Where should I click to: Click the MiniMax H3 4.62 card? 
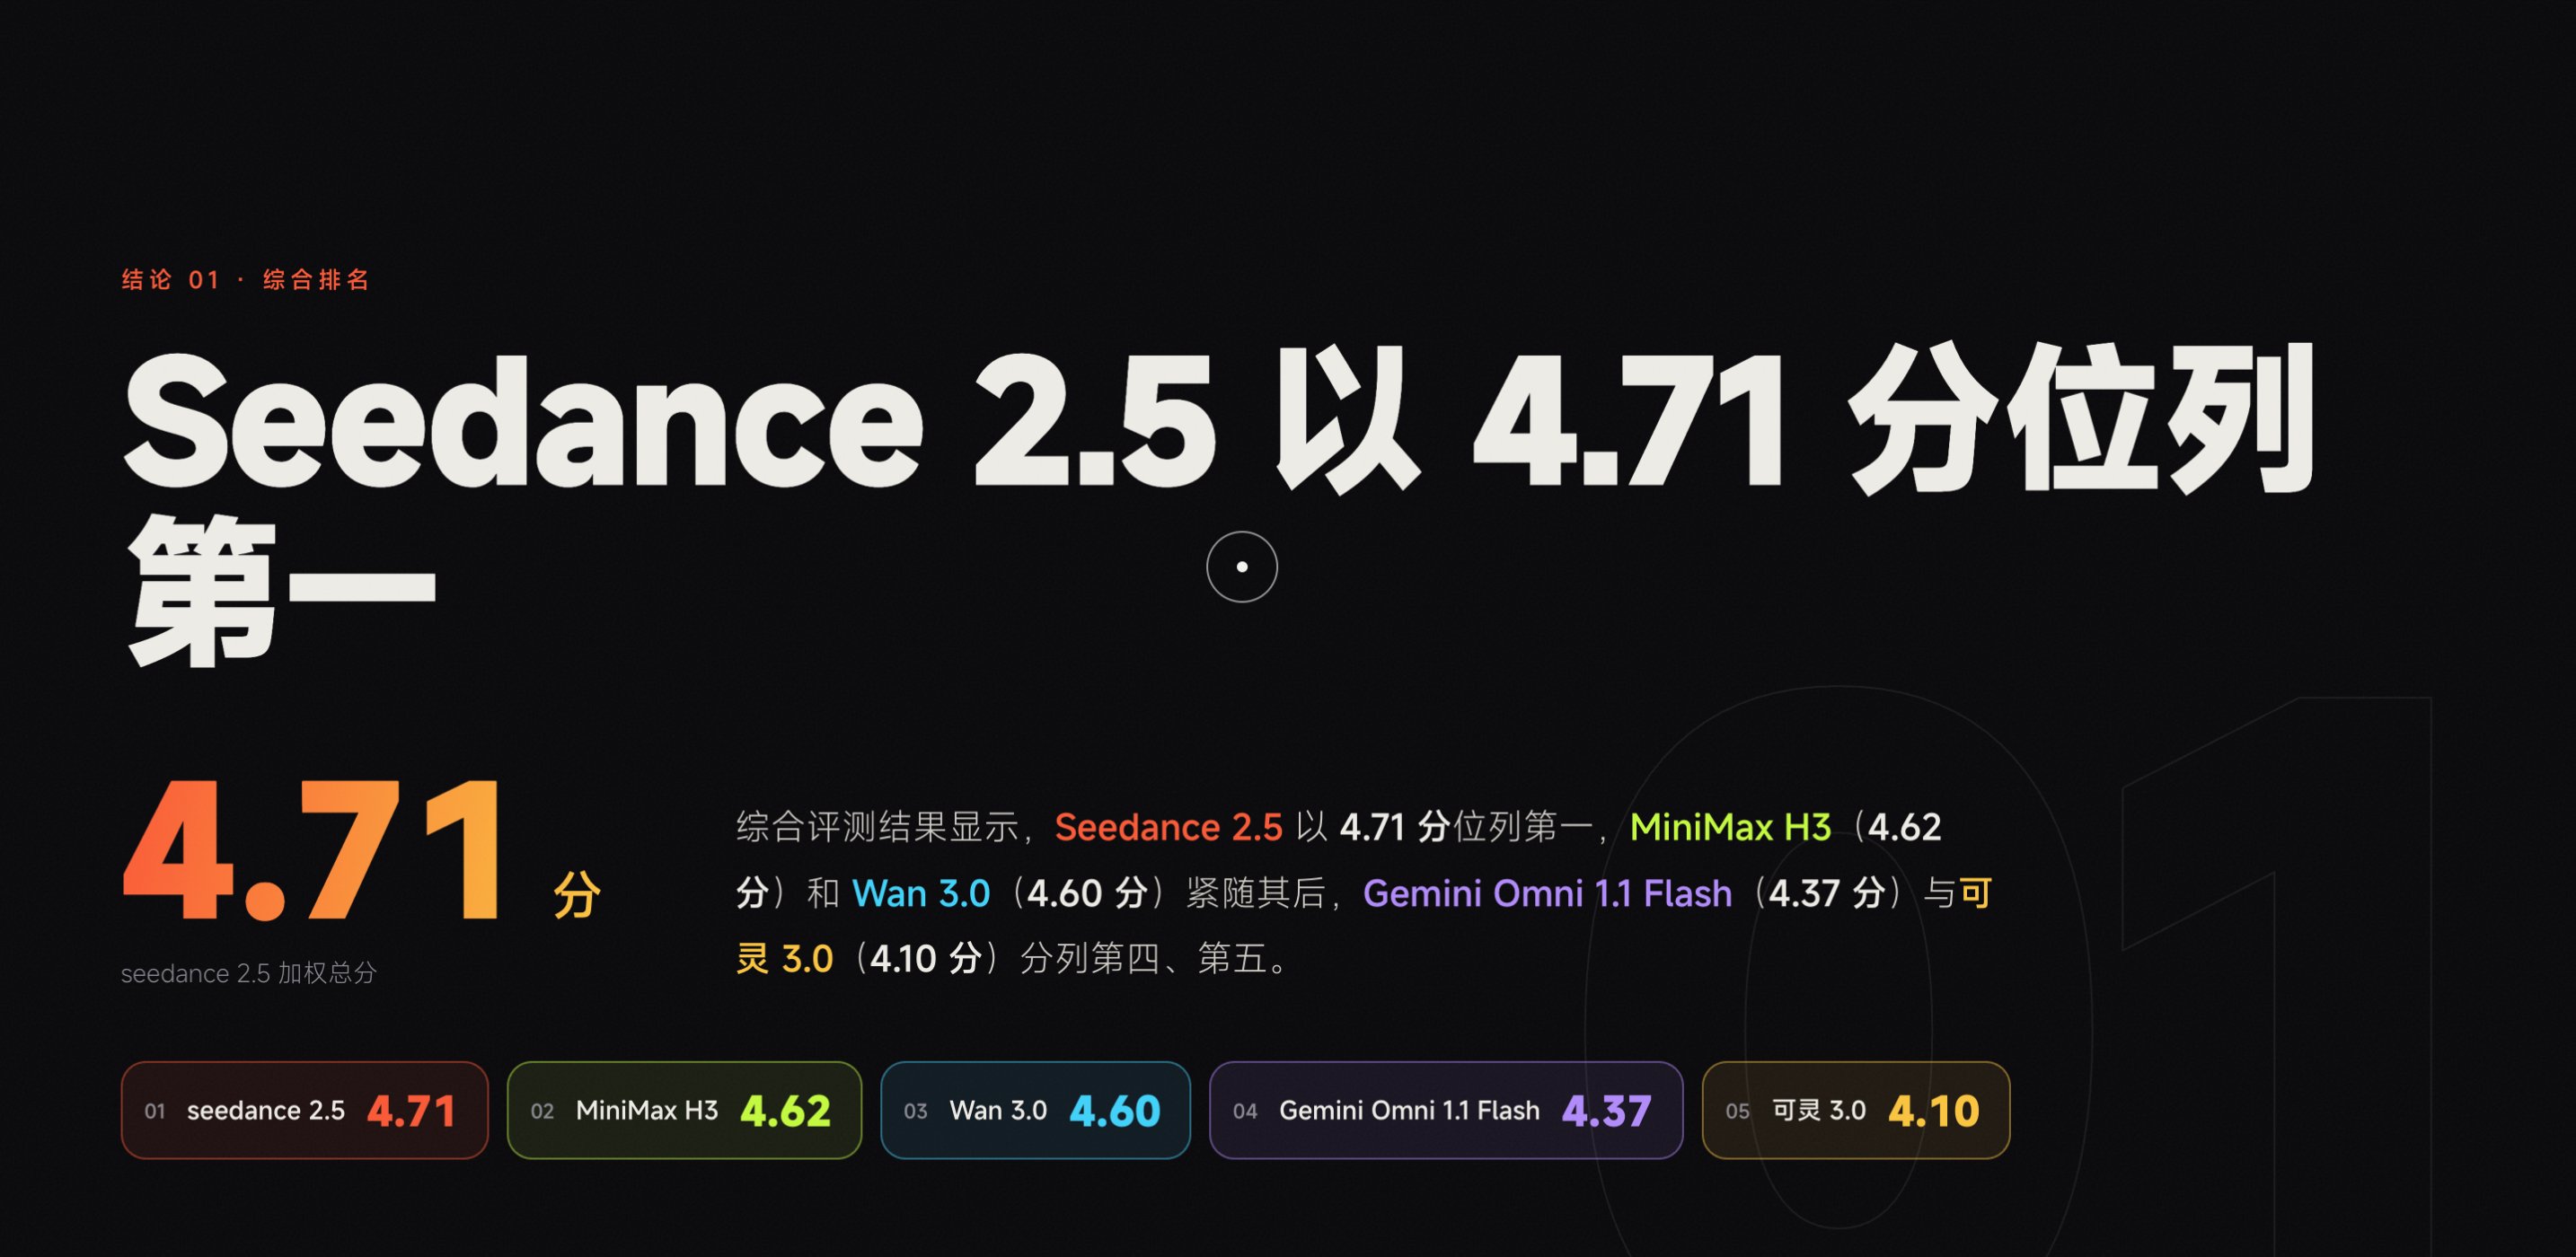684,1110
